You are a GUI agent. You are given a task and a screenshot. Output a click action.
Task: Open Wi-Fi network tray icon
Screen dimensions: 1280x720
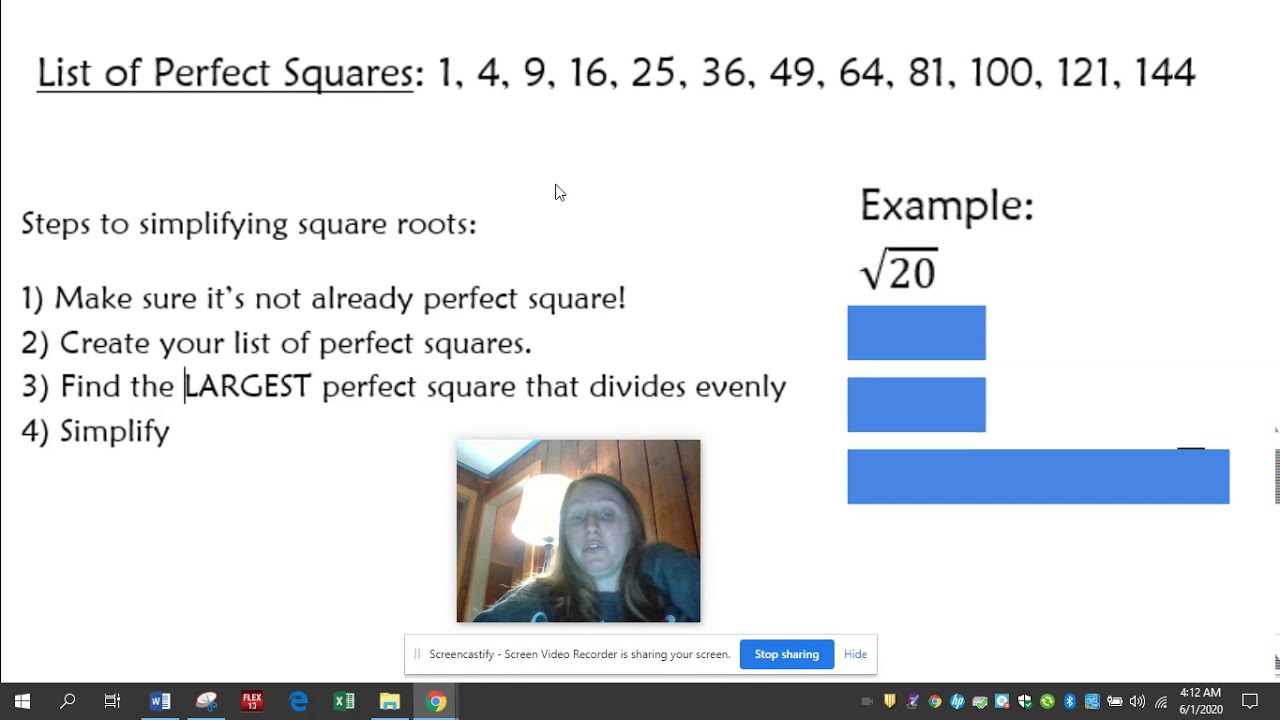click(1161, 702)
